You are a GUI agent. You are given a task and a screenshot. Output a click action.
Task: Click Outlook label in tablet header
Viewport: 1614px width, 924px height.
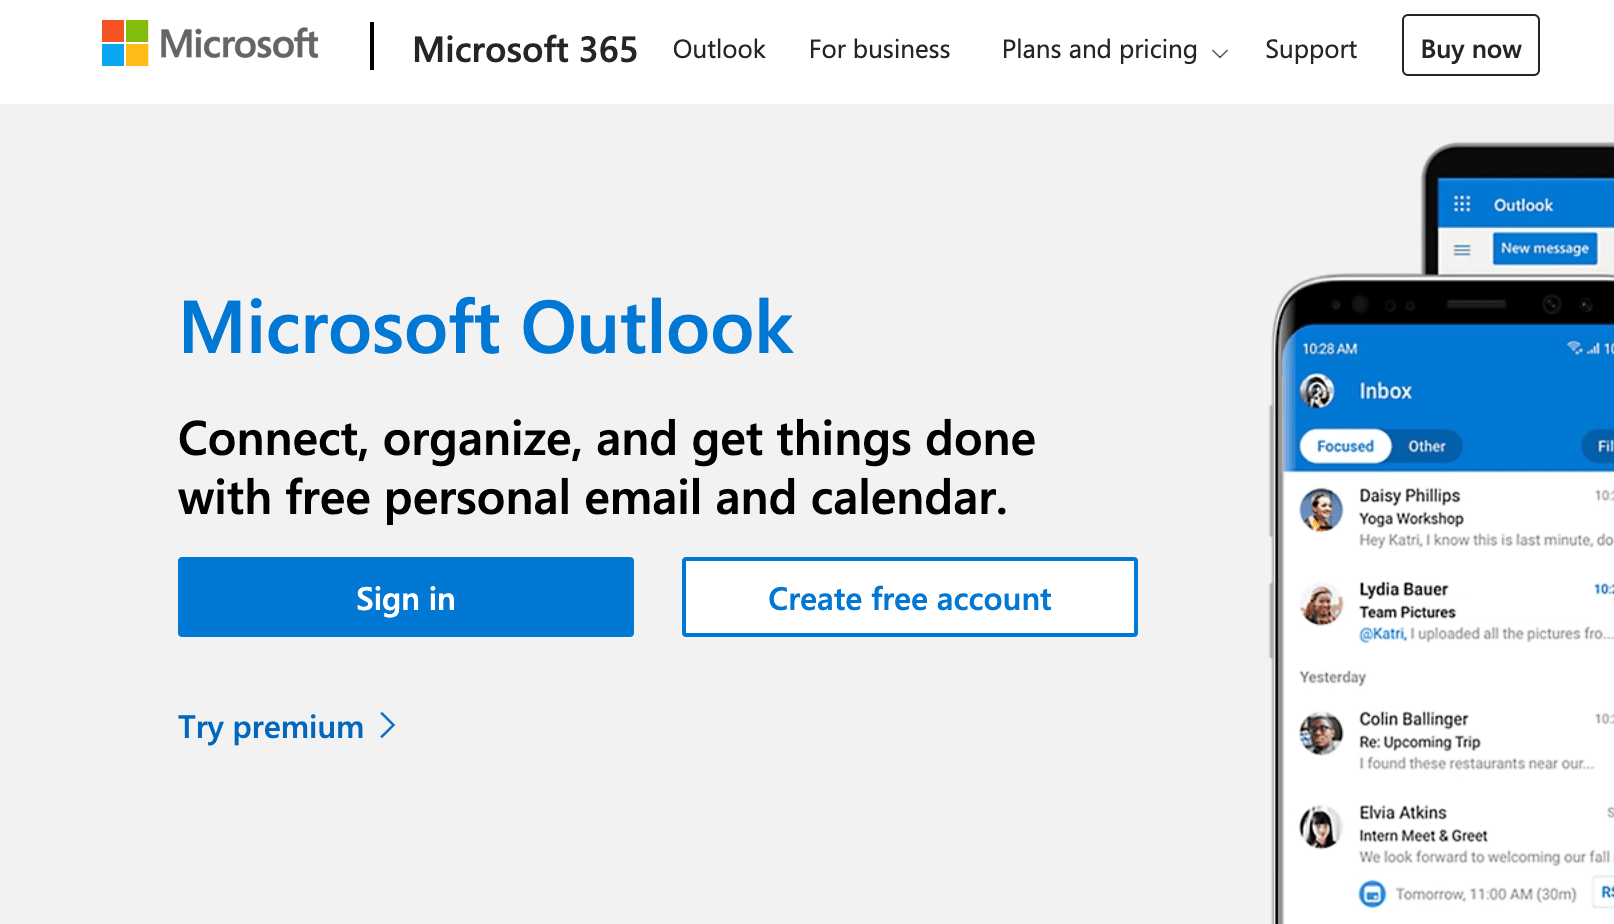pyautogui.click(x=1523, y=205)
